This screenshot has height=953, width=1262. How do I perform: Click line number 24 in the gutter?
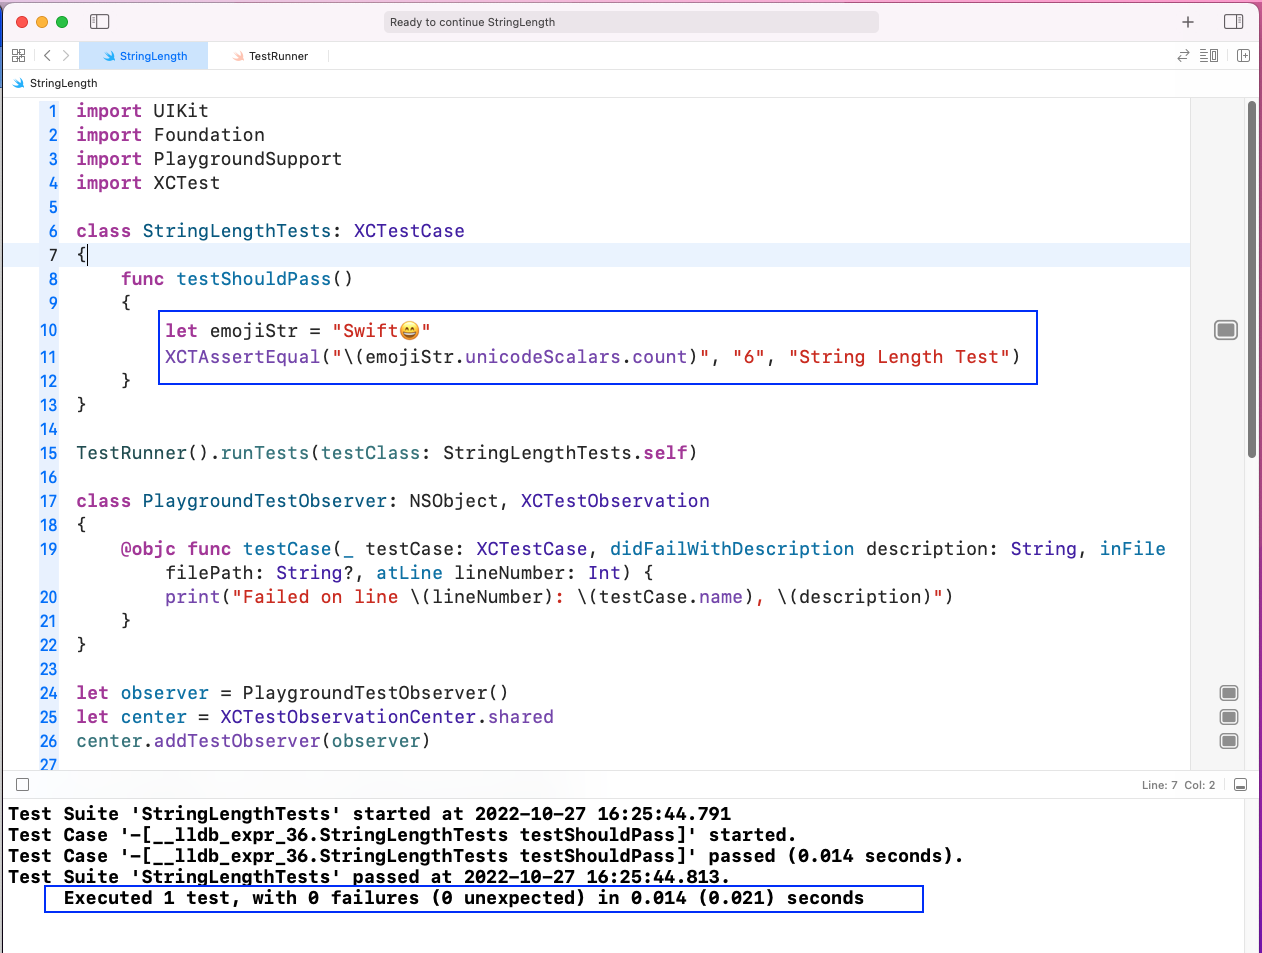click(x=49, y=693)
